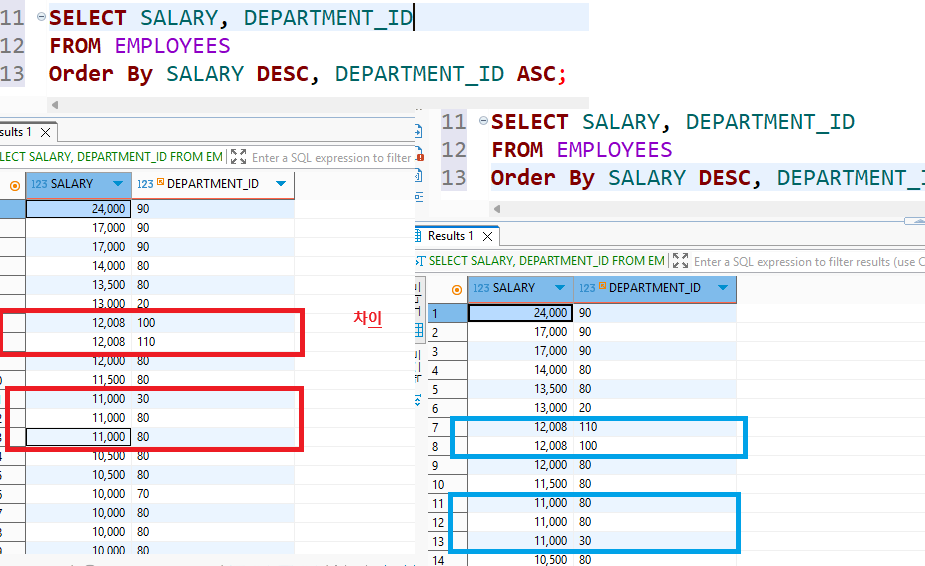Select the 12,000 salary cell in right grid row 9
The height and width of the screenshot is (566, 925).
[520, 465]
